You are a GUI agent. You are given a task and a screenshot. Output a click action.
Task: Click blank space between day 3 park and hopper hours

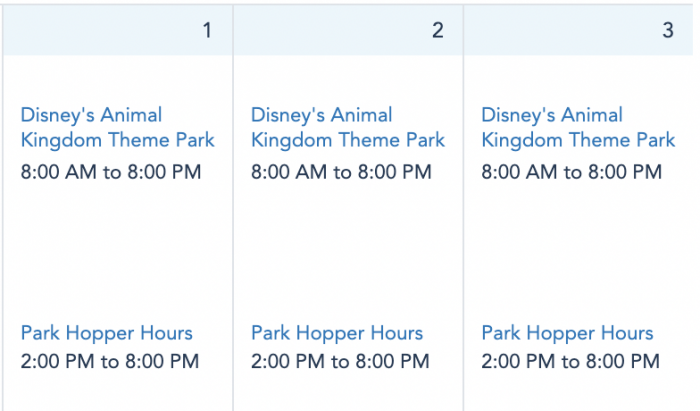coord(579,252)
